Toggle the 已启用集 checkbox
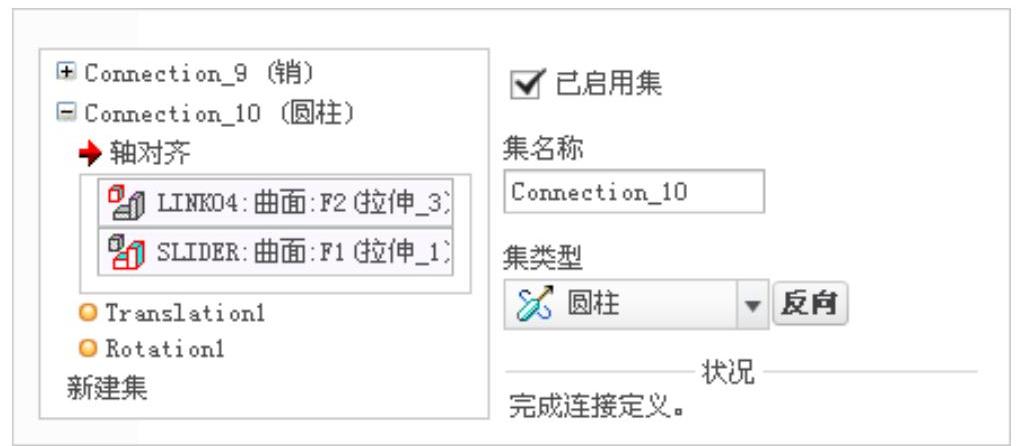 click(x=526, y=85)
